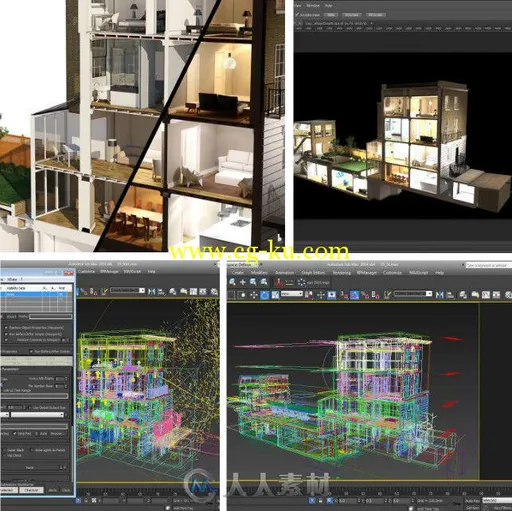This screenshot has height=511, width=512.
Task: Click the Clear button in RPManager dialog
Action: pos(66,490)
